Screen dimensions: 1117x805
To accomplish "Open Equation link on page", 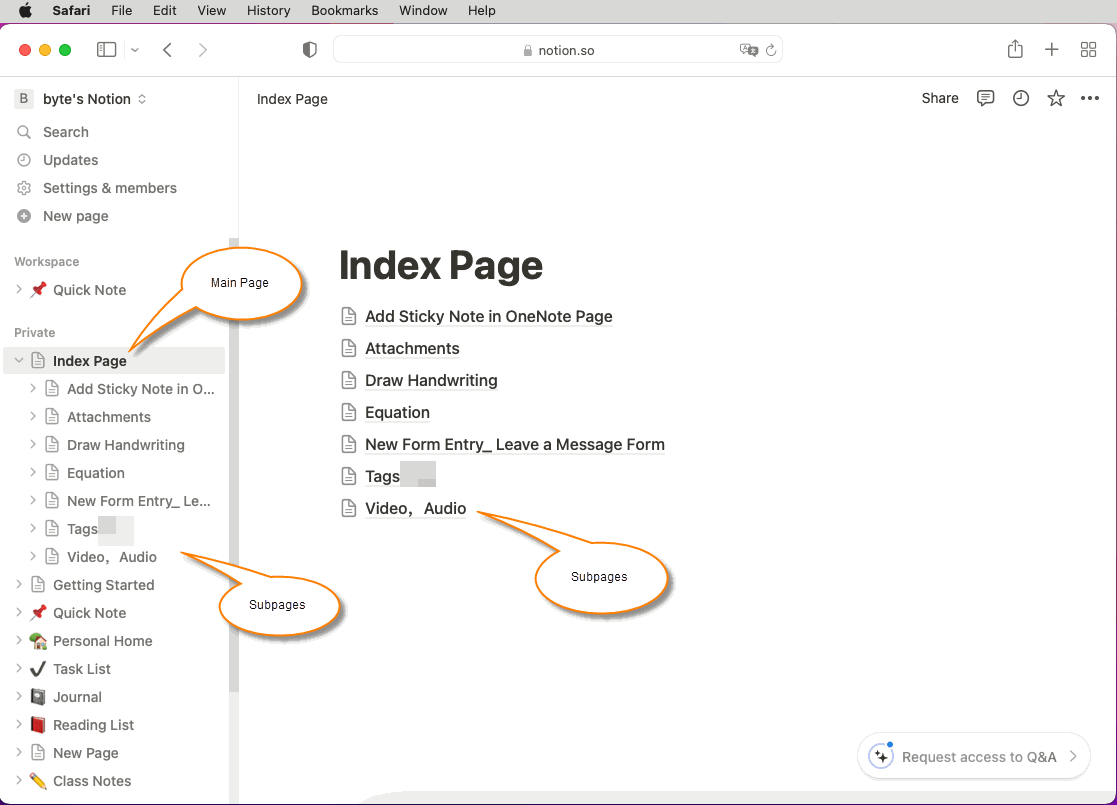I will tap(398, 412).
